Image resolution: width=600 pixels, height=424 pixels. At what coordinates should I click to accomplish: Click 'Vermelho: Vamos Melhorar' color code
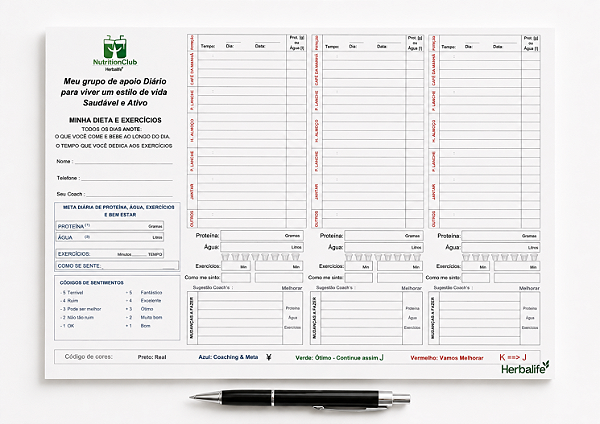point(447,358)
